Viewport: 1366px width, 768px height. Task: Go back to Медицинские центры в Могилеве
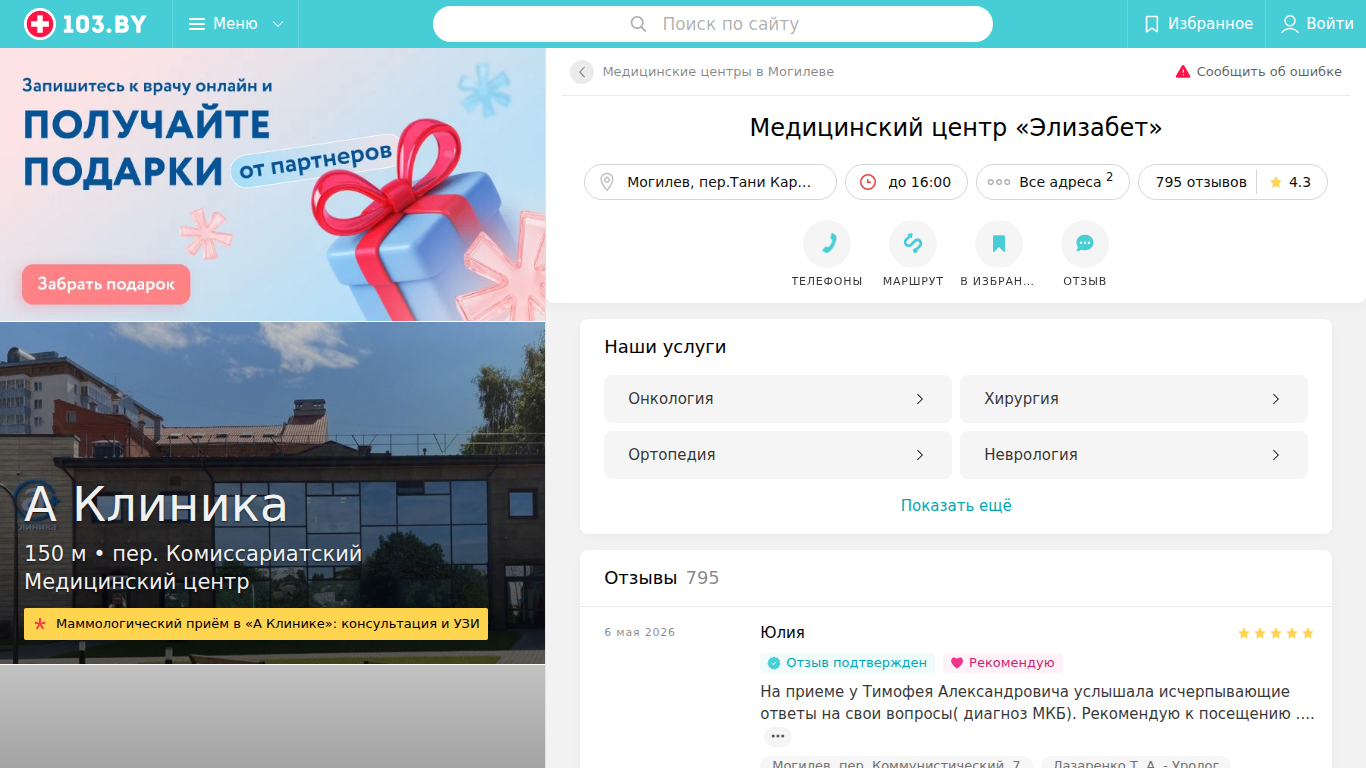pyautogui.click(x=582, y=72)
